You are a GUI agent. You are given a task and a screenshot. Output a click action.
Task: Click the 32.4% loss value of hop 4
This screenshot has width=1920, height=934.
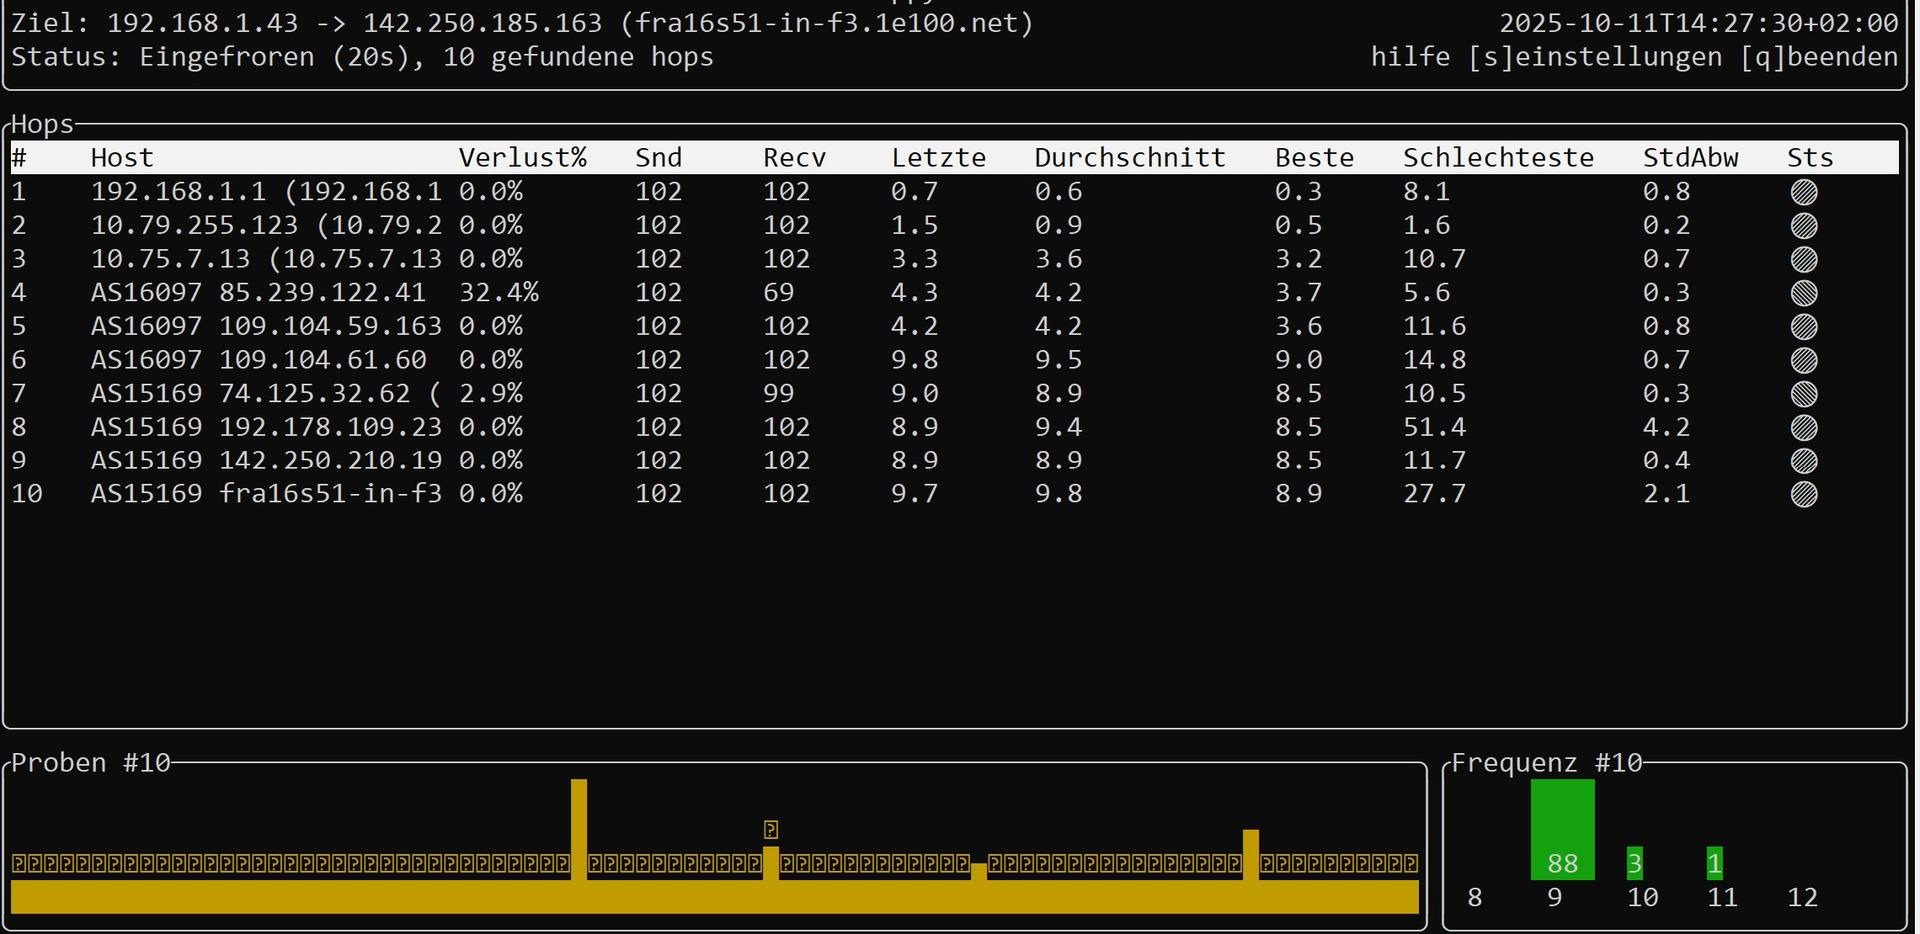[x=499, y=293]
